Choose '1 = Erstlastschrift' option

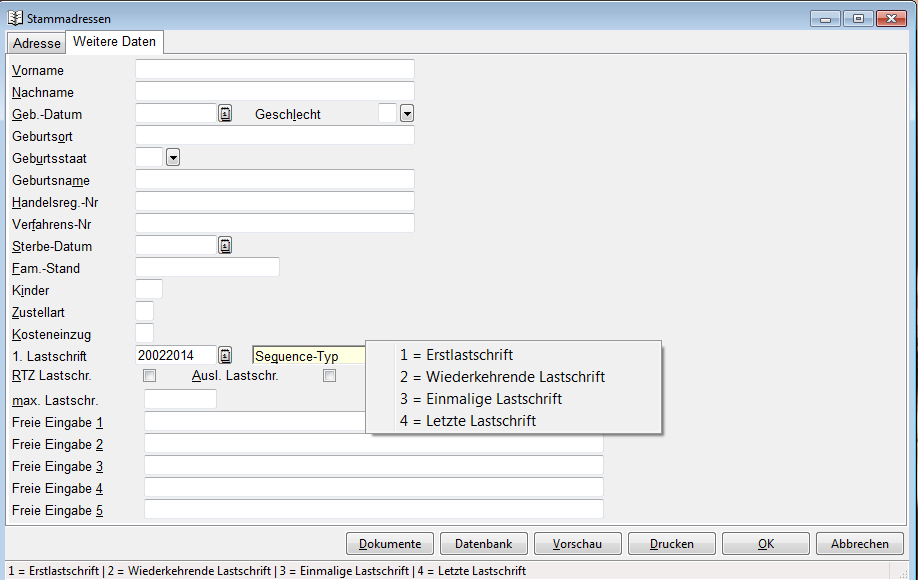pos(456,355)
